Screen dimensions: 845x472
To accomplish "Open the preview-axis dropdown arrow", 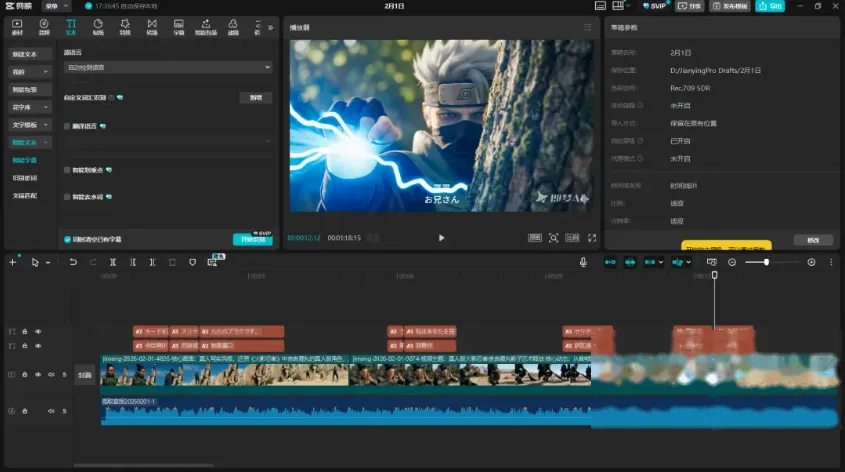I will click(x=688, y=263).
